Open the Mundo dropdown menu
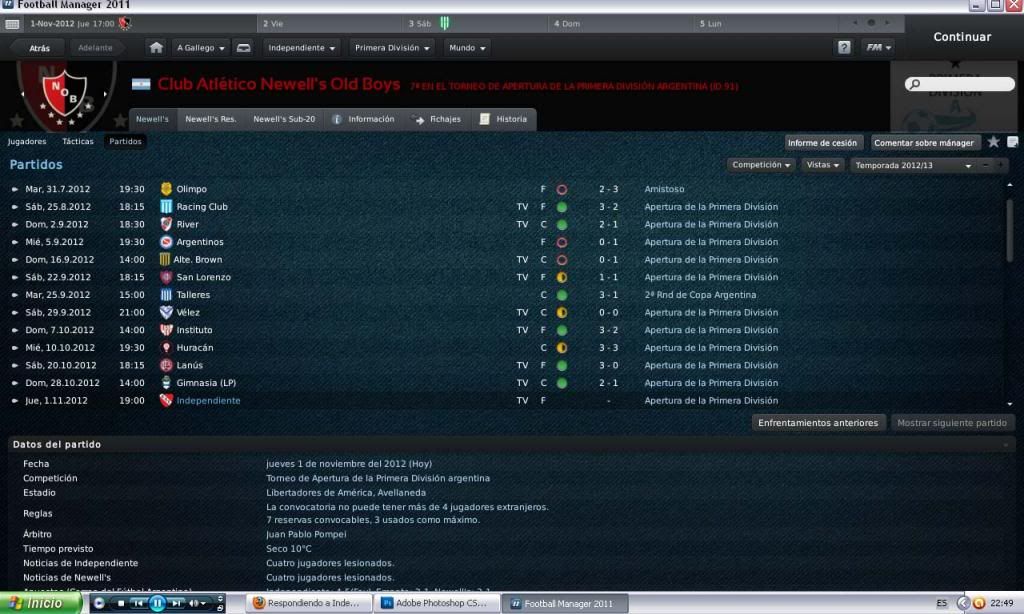The image size is (1024, 614). click(x=467, y=48)
